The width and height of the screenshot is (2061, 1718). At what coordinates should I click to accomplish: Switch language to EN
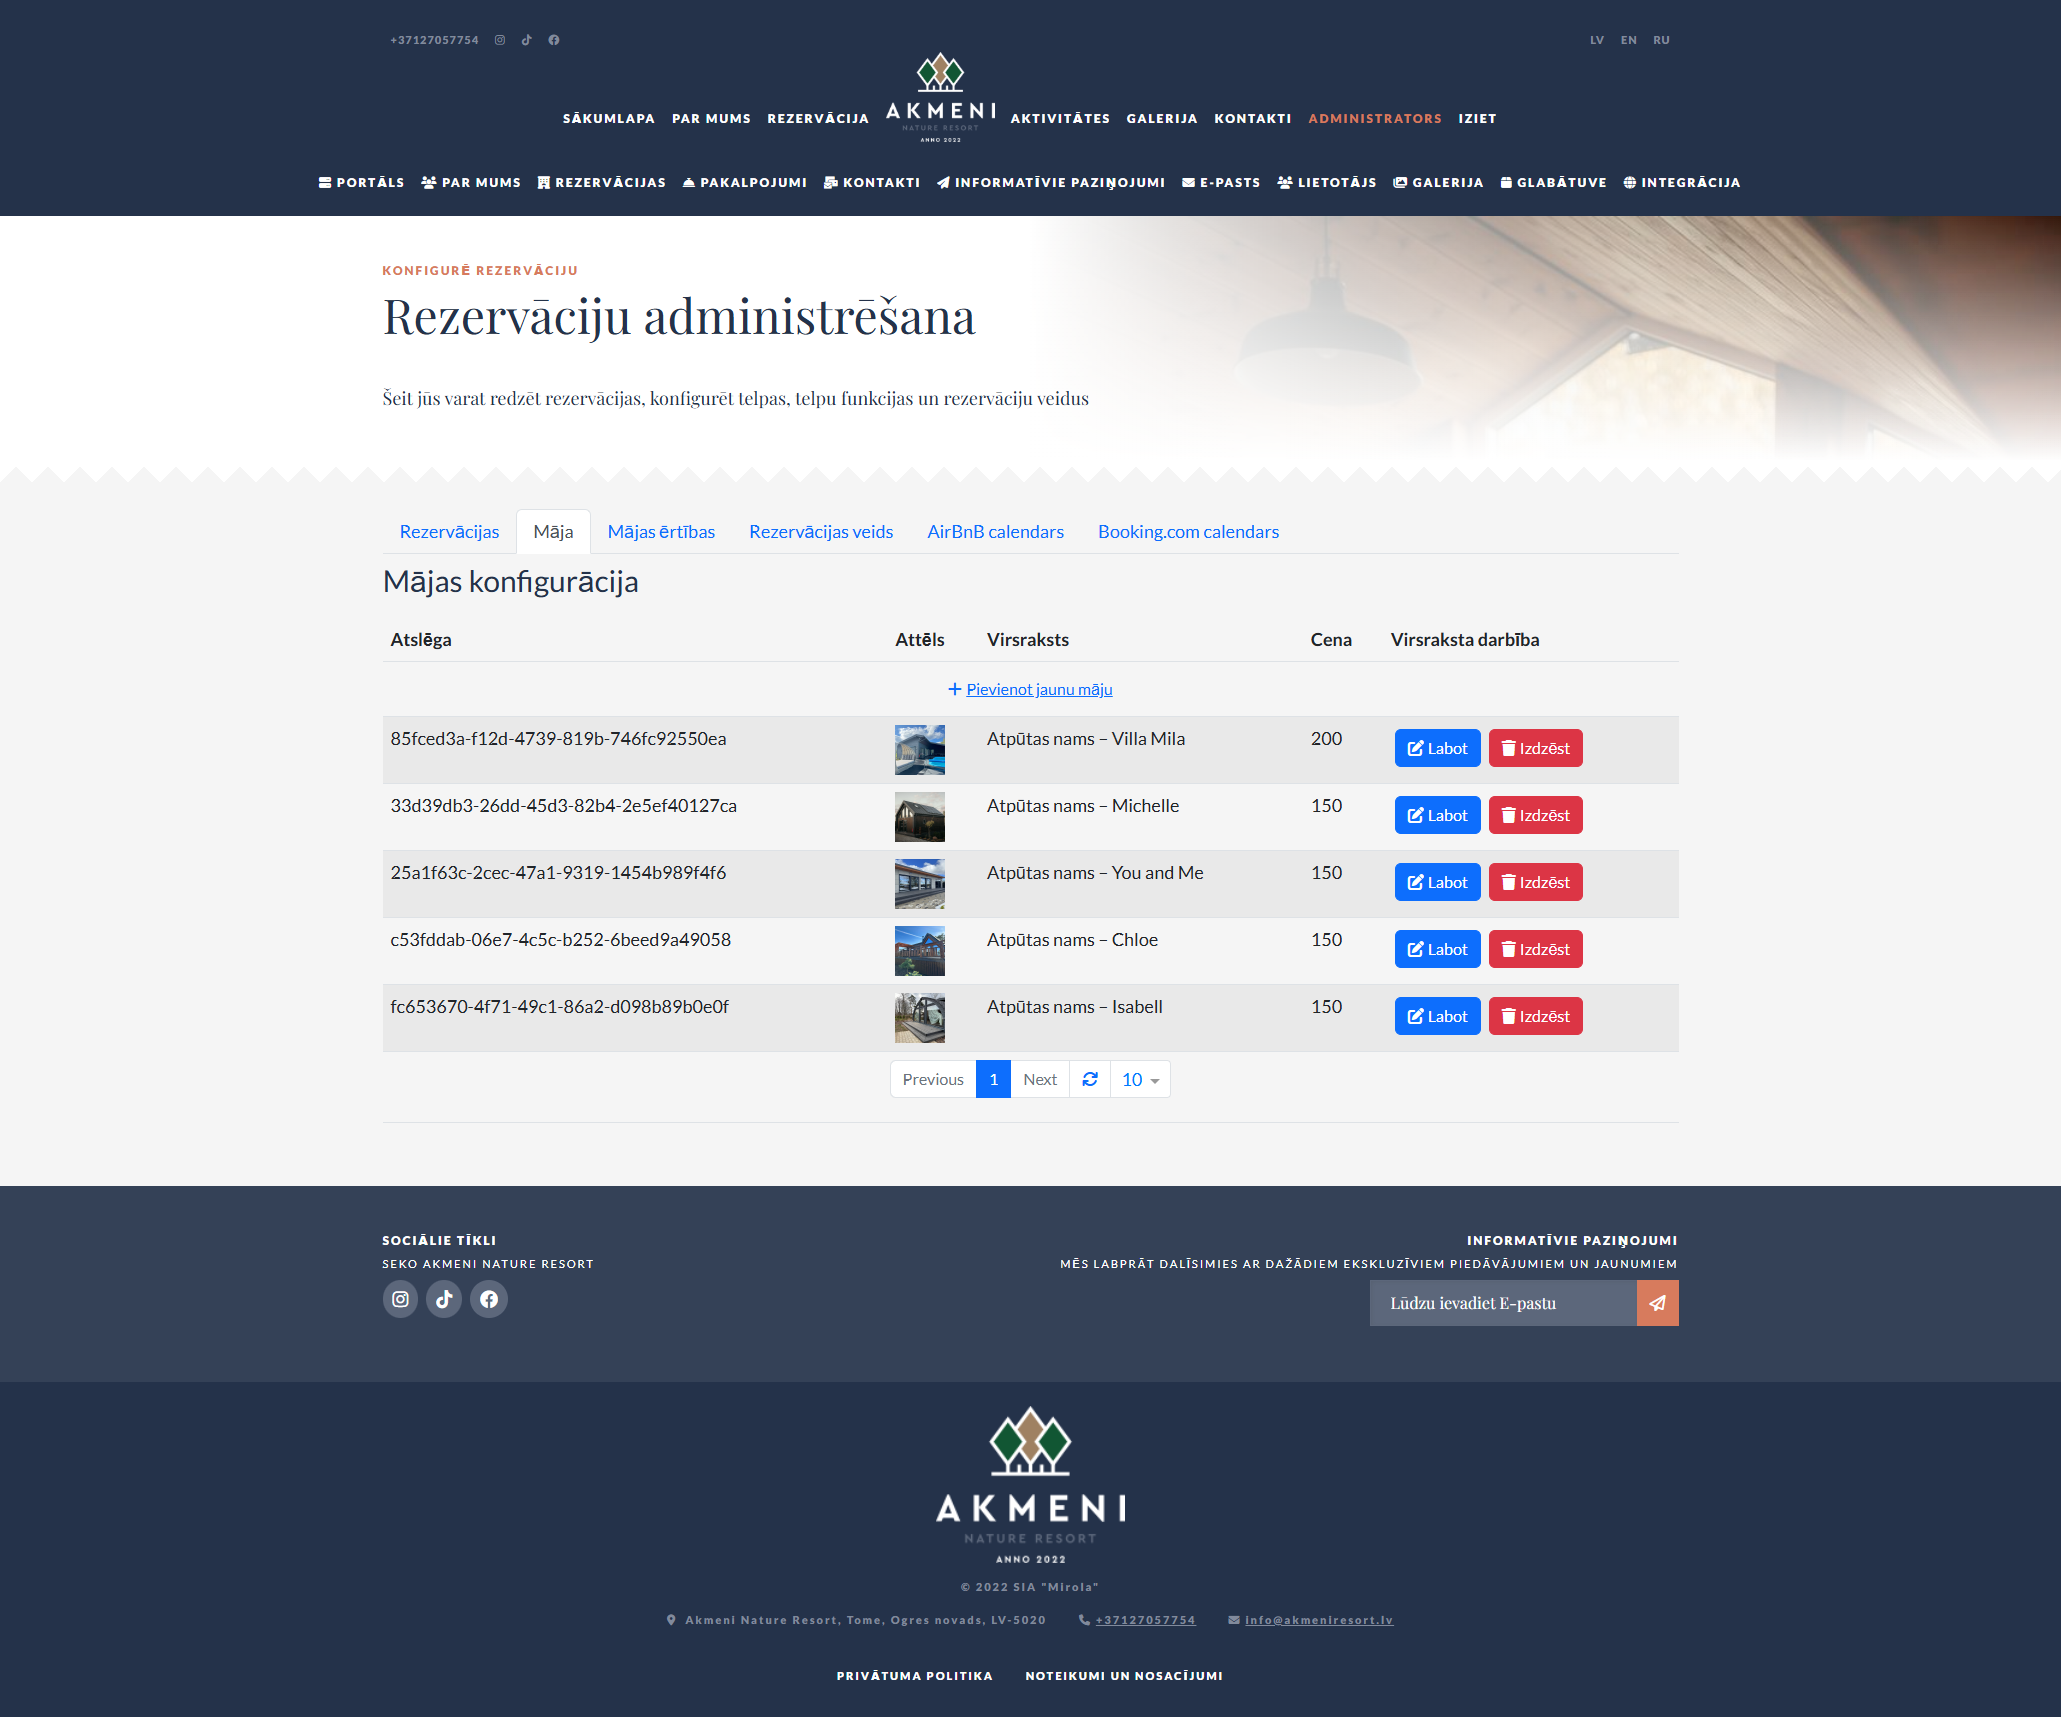1629,40
